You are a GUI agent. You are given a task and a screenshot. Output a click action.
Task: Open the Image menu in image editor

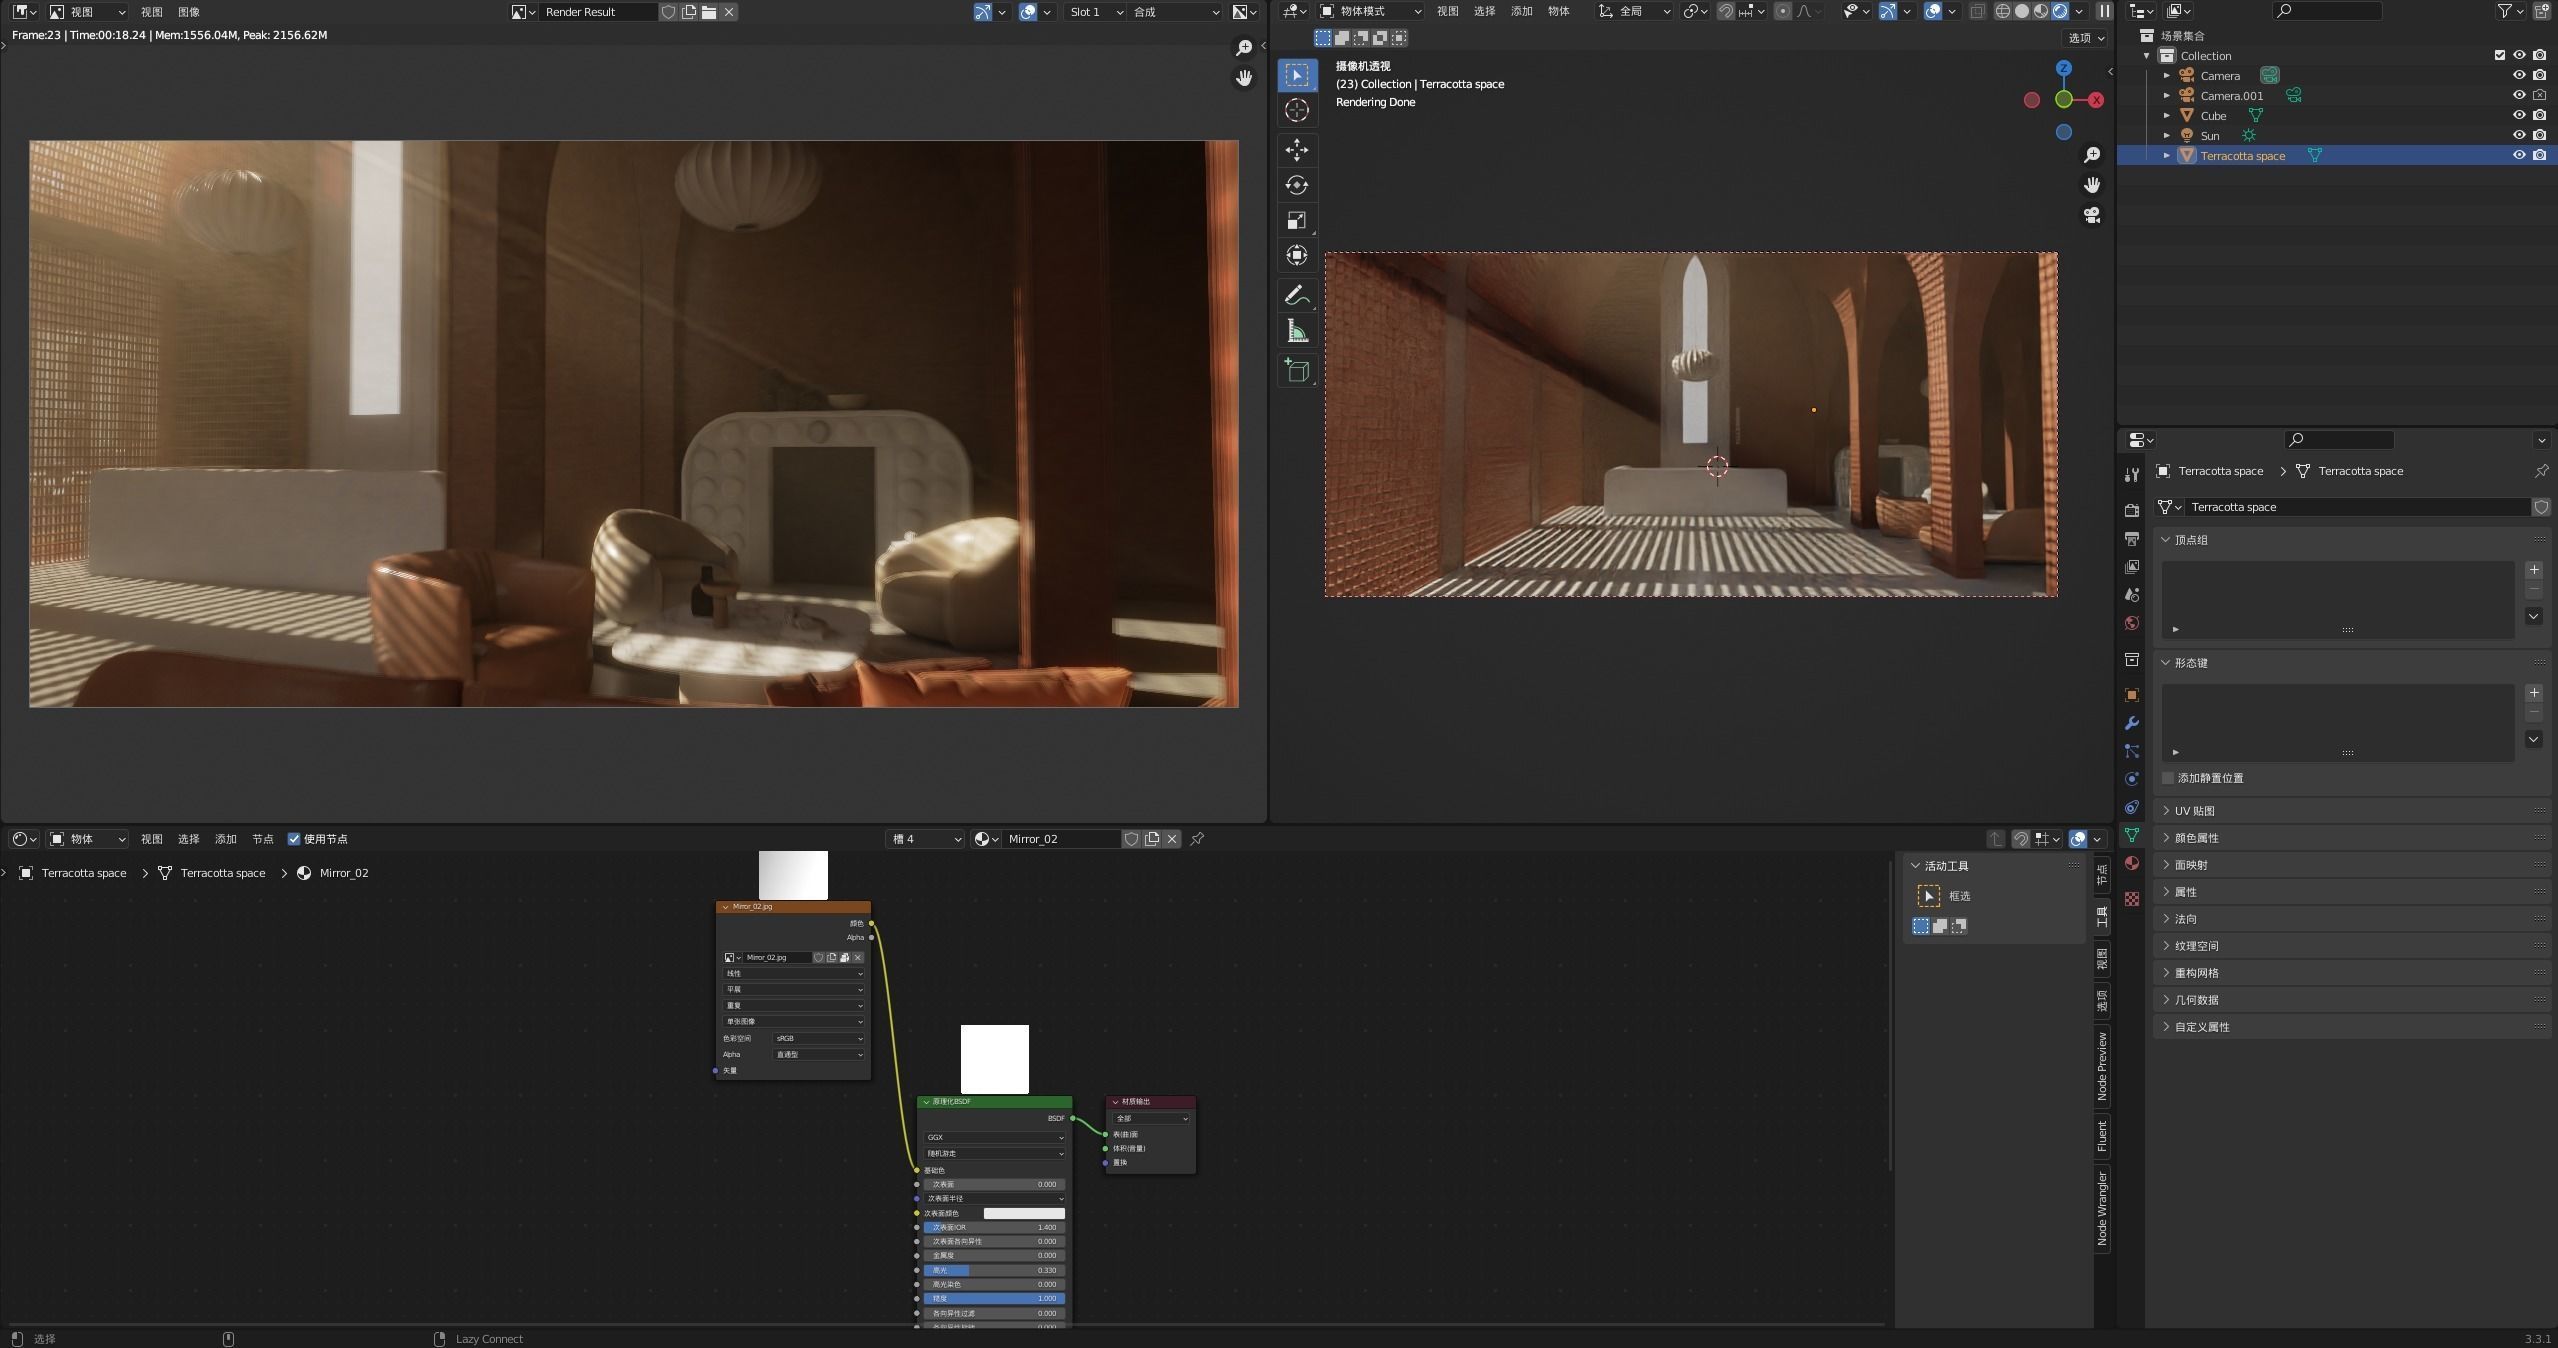click(188, 12)
